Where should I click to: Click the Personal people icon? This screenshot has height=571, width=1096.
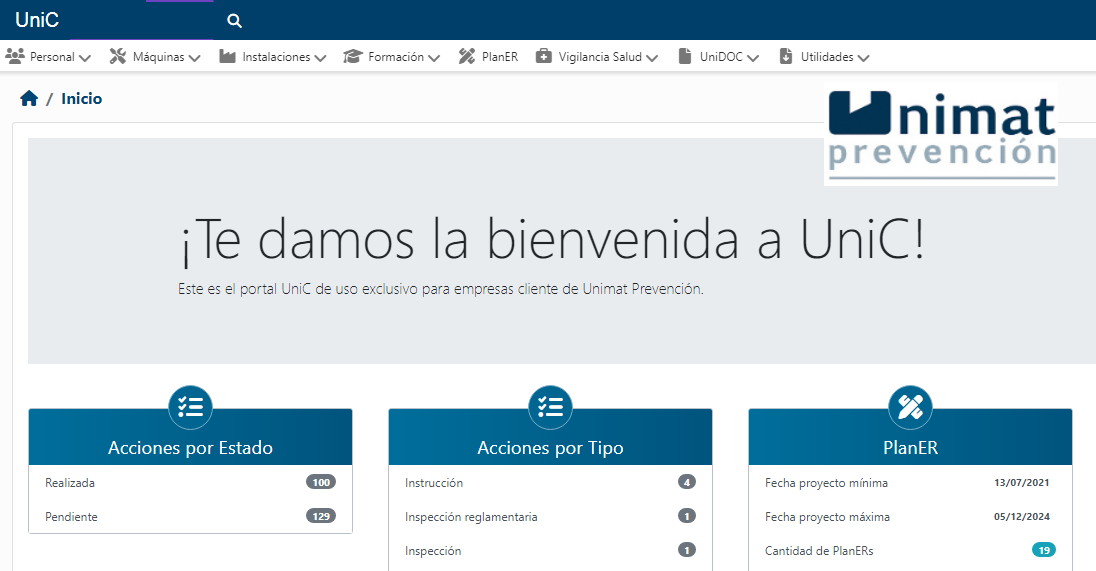[x=15, y=56]
